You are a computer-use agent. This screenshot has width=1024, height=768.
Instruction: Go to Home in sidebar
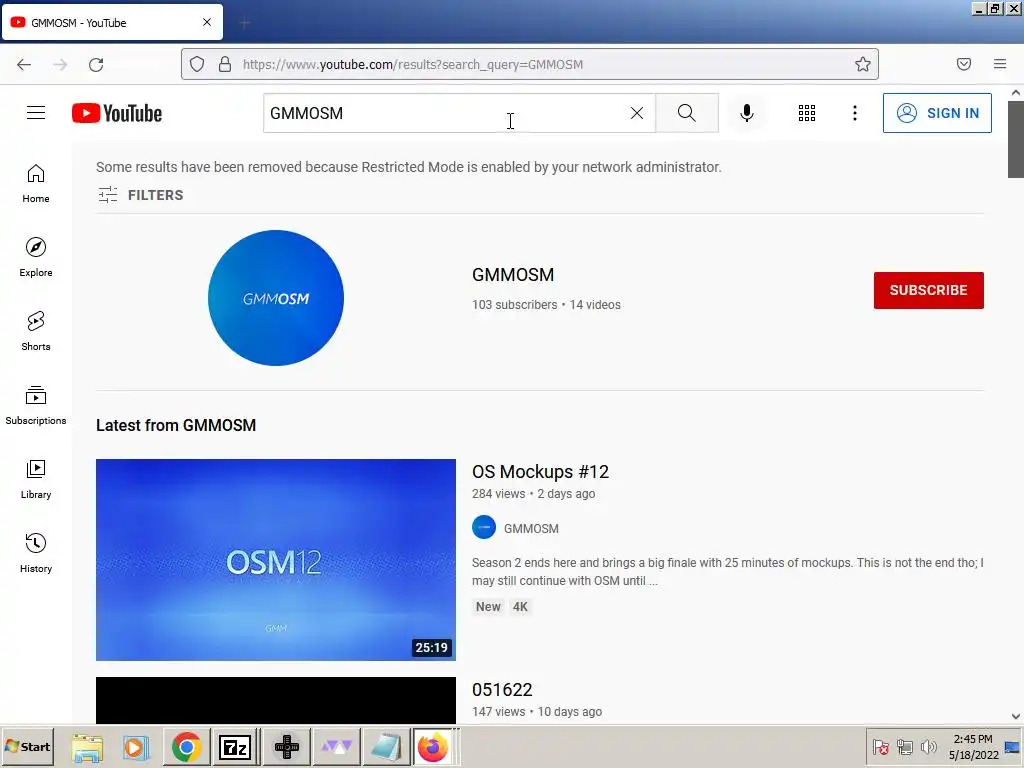point(36,184)
